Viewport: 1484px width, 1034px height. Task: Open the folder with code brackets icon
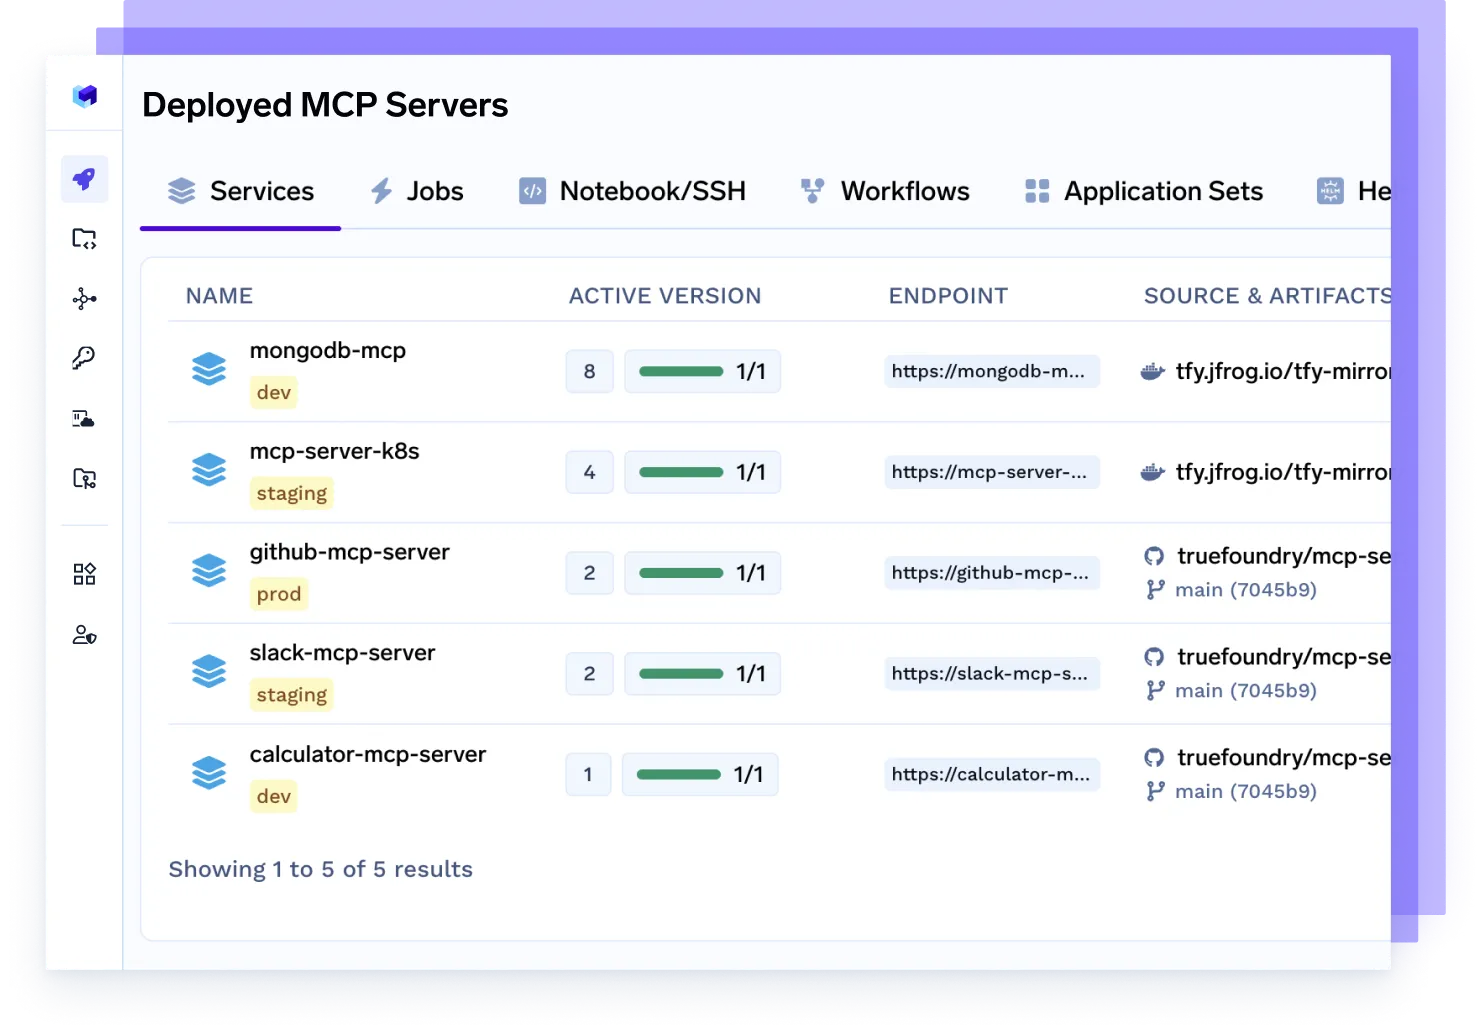(85, 239)
